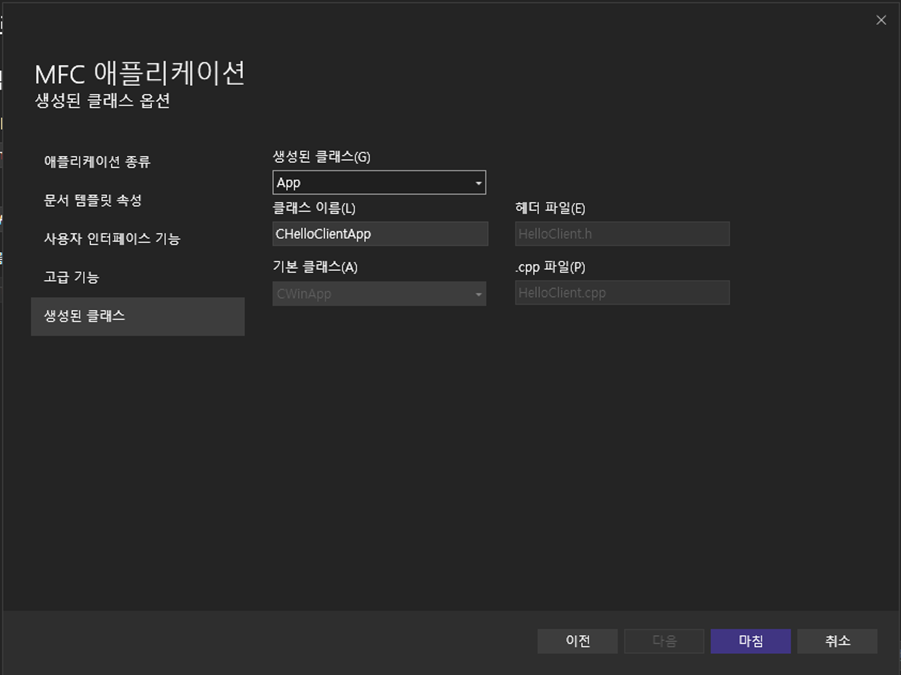Open the 문서 템플릿 속성 page
The width and height of the screenshot is (901, 675).
(x=138, y=200)
